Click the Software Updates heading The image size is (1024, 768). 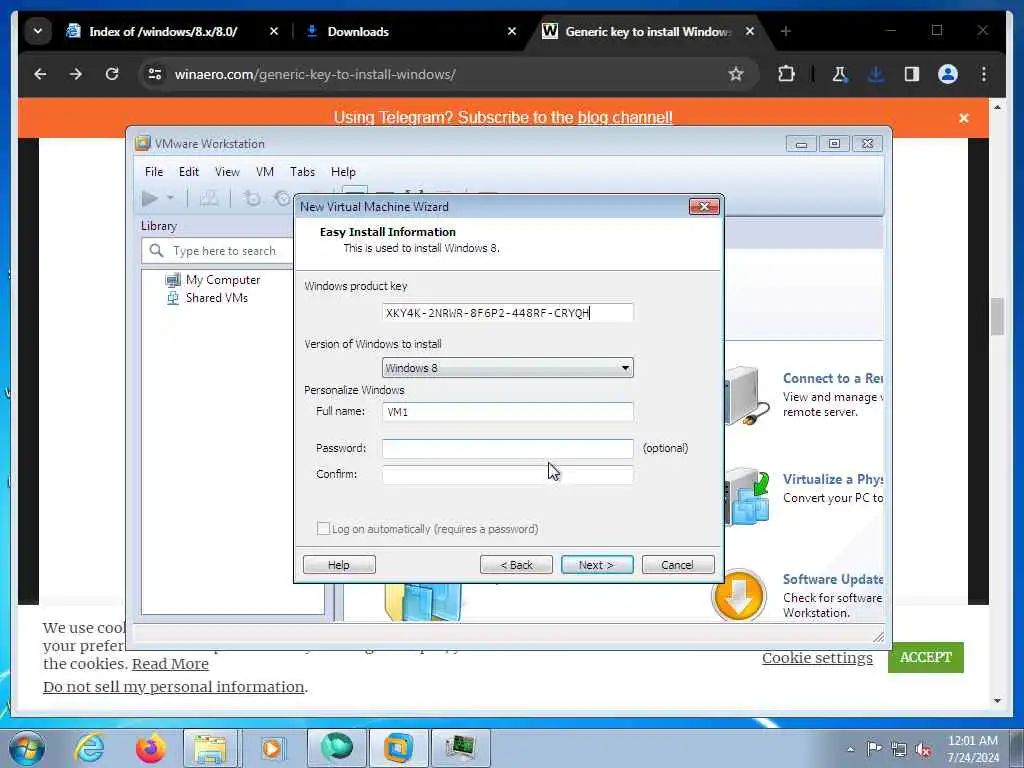pos(833,579)
